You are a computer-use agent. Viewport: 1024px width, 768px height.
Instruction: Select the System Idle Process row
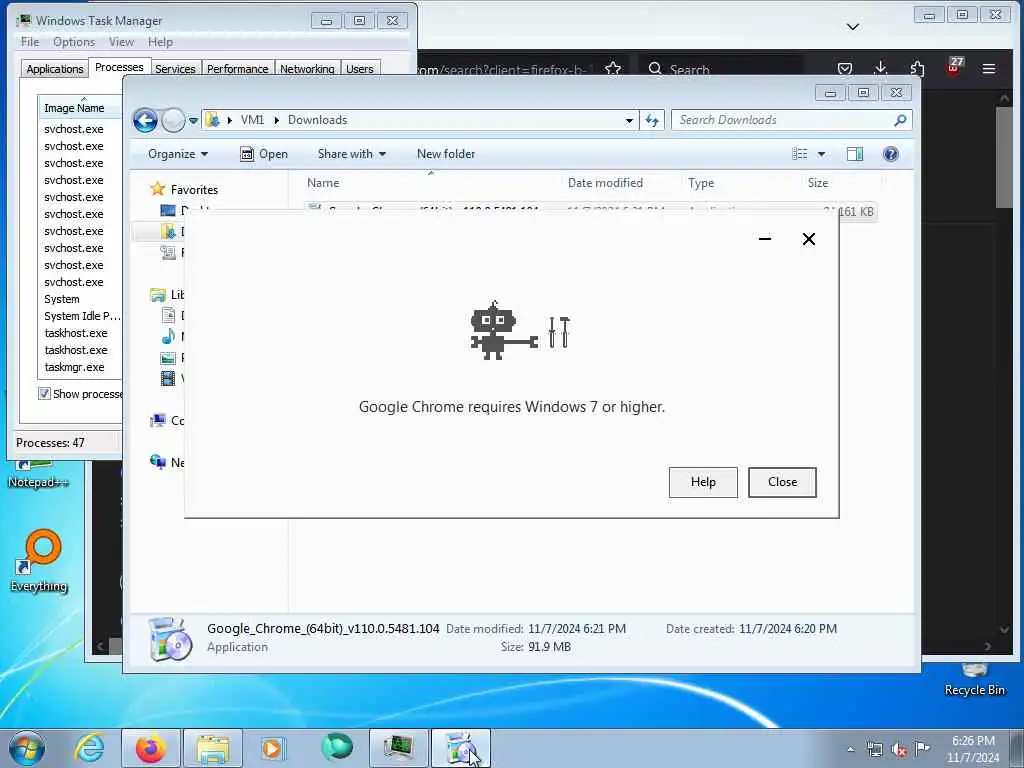coord(80,316)
